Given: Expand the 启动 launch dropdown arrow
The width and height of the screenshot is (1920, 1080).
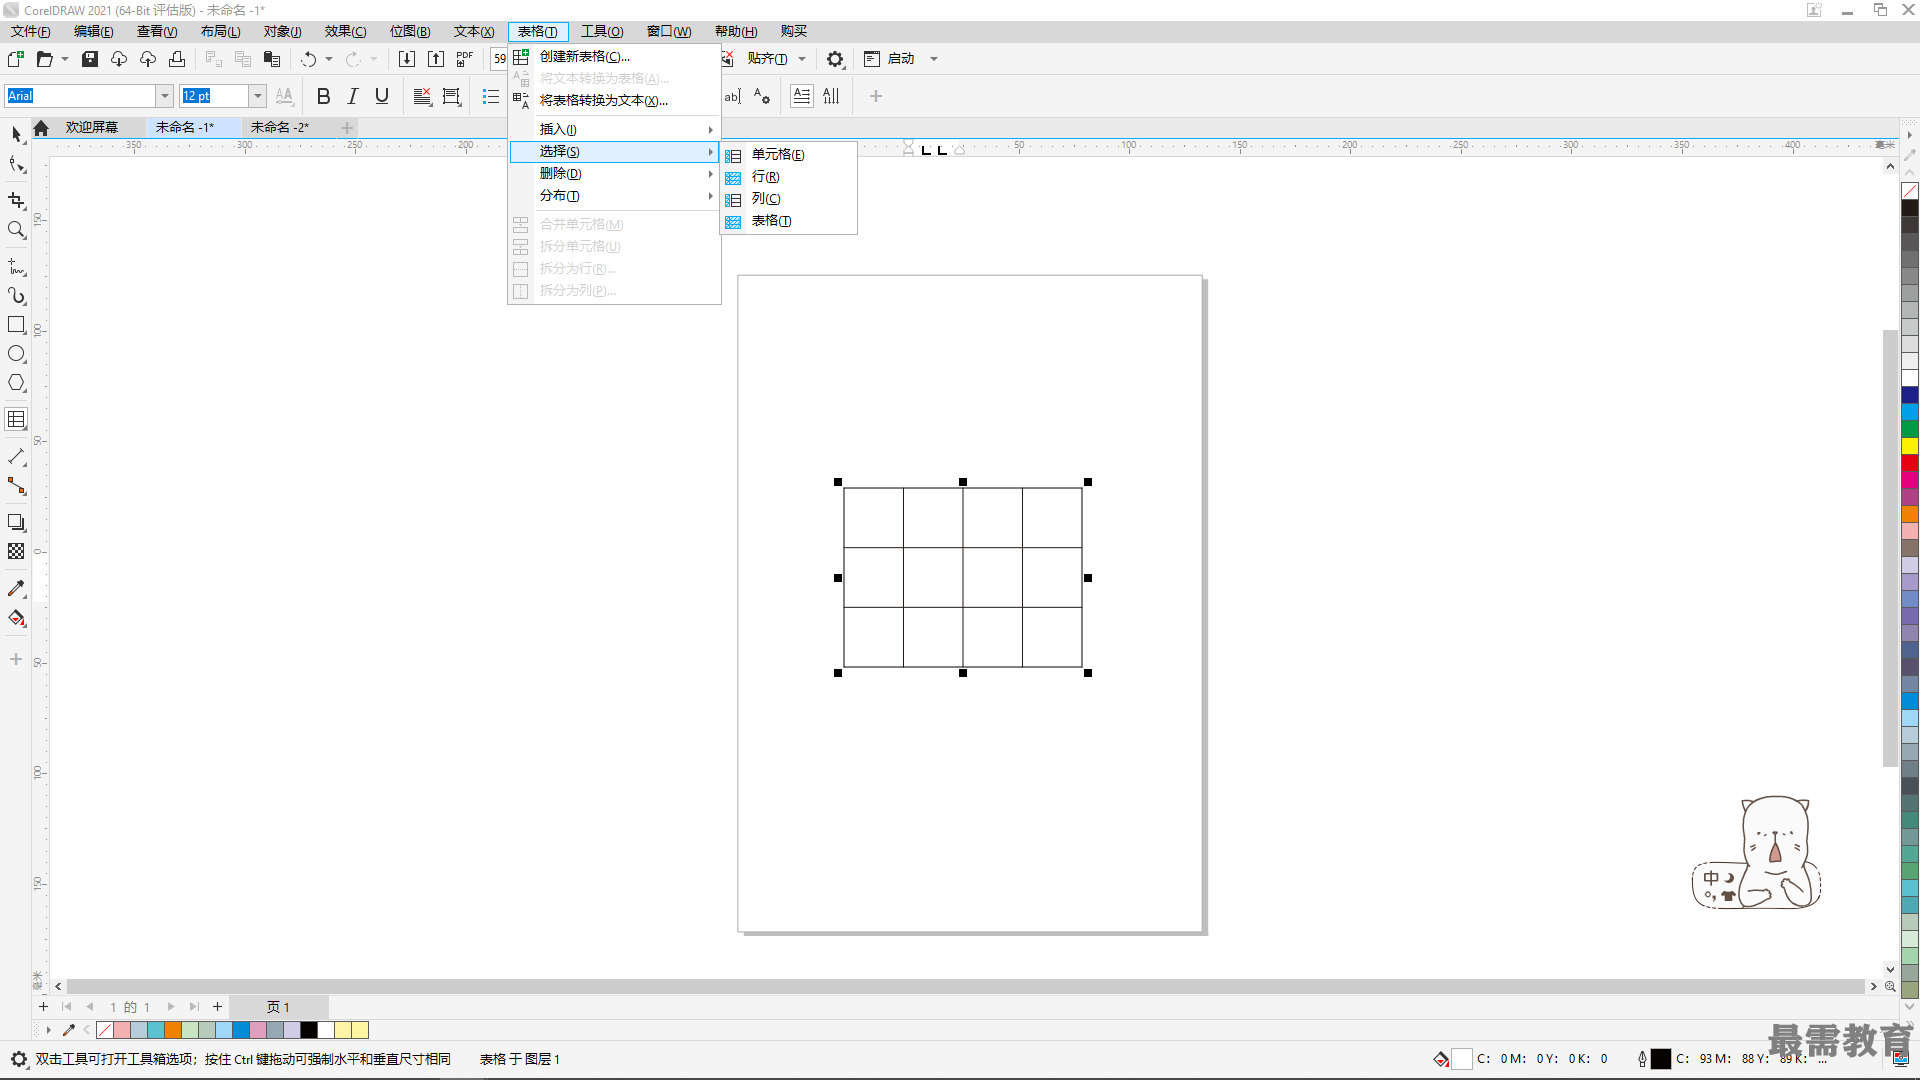Looking at the screenshot, I should [934, 59].
